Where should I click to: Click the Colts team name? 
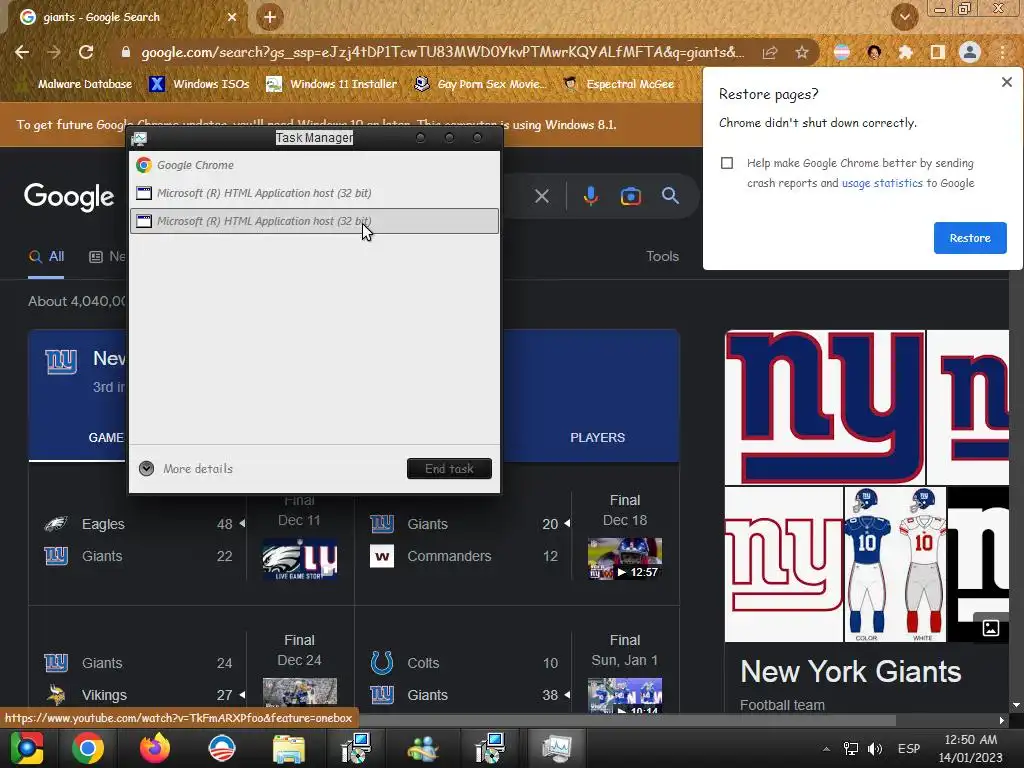tap(423, 664)
